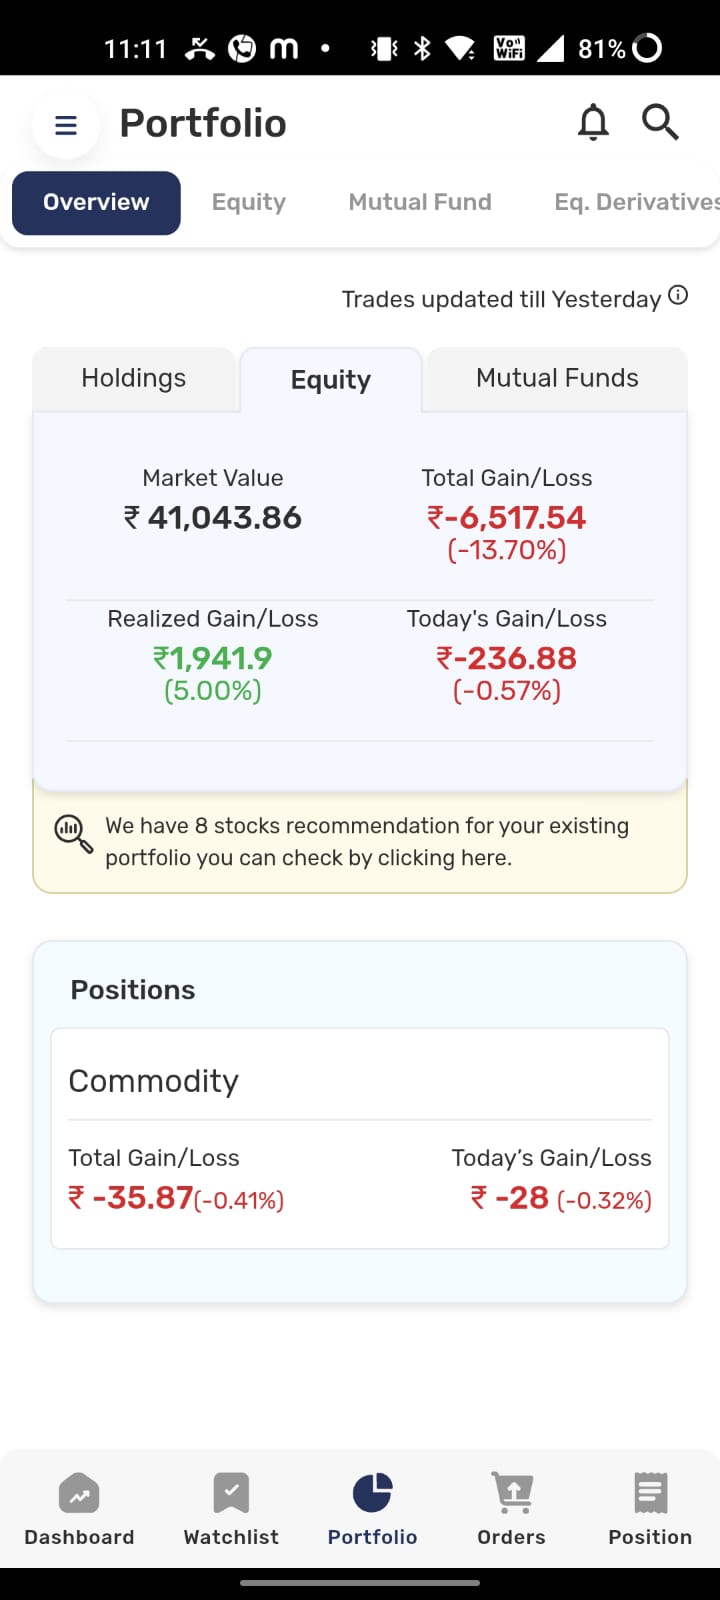The image size is (720, 1600).
Task: Tap info icon beside Trades updated
Action: [678, 295]
